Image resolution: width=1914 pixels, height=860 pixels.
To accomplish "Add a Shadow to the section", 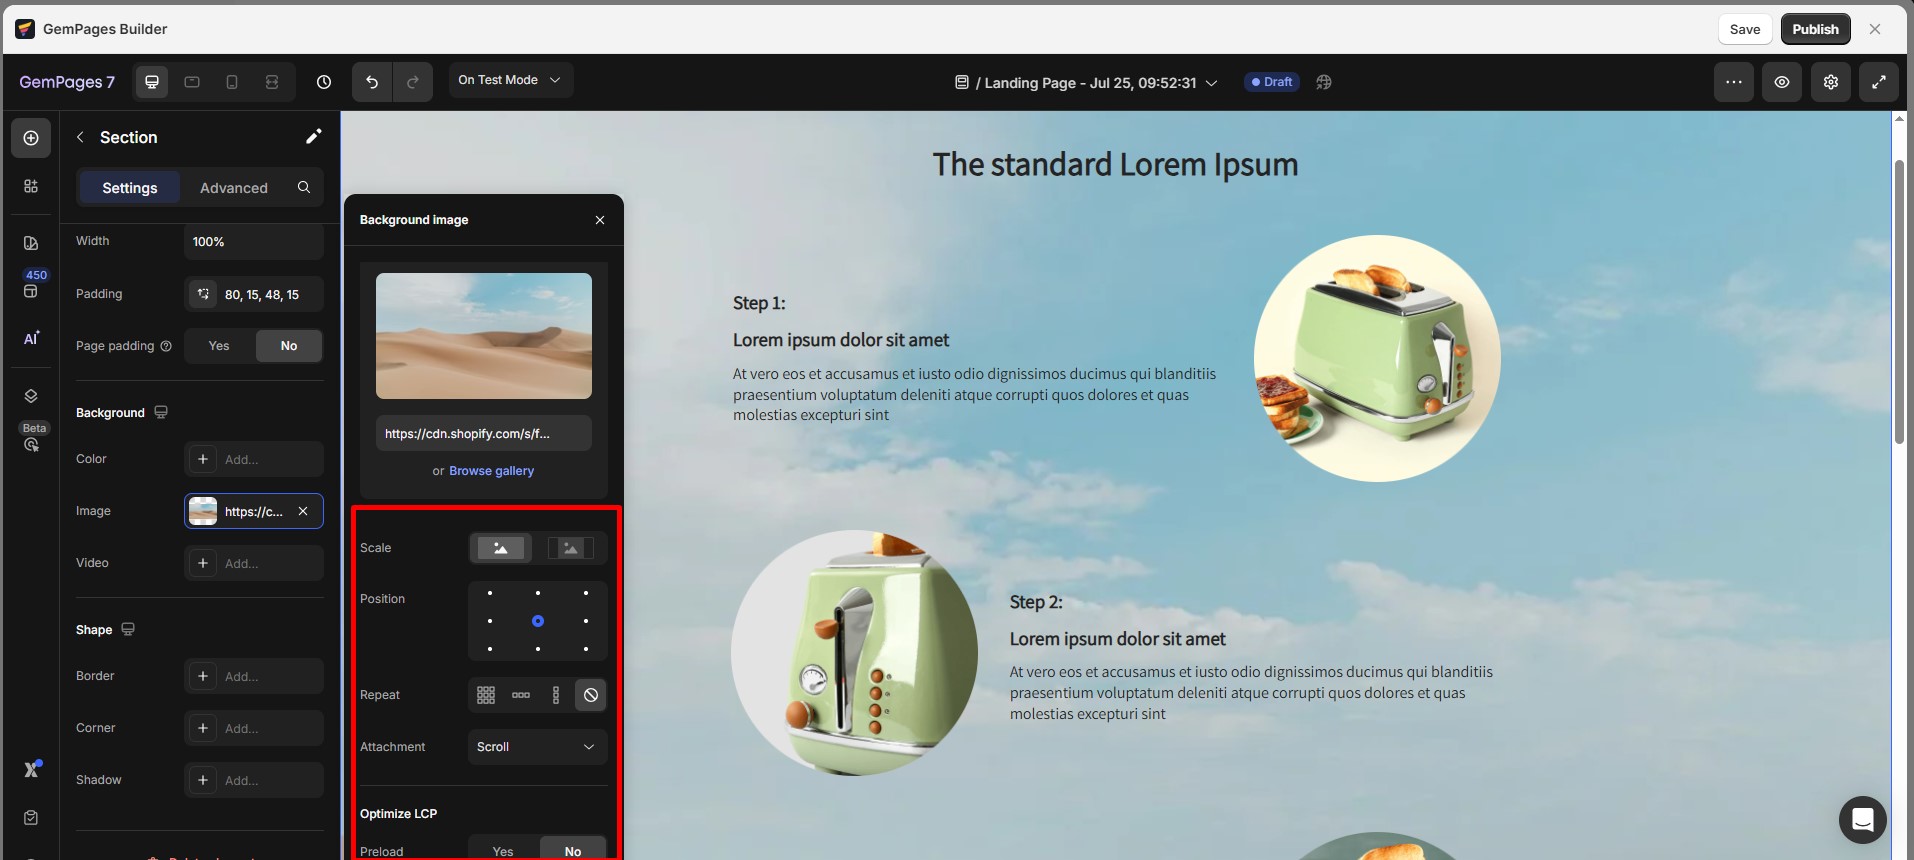I will pyautogui.click(x=254, y=780).
